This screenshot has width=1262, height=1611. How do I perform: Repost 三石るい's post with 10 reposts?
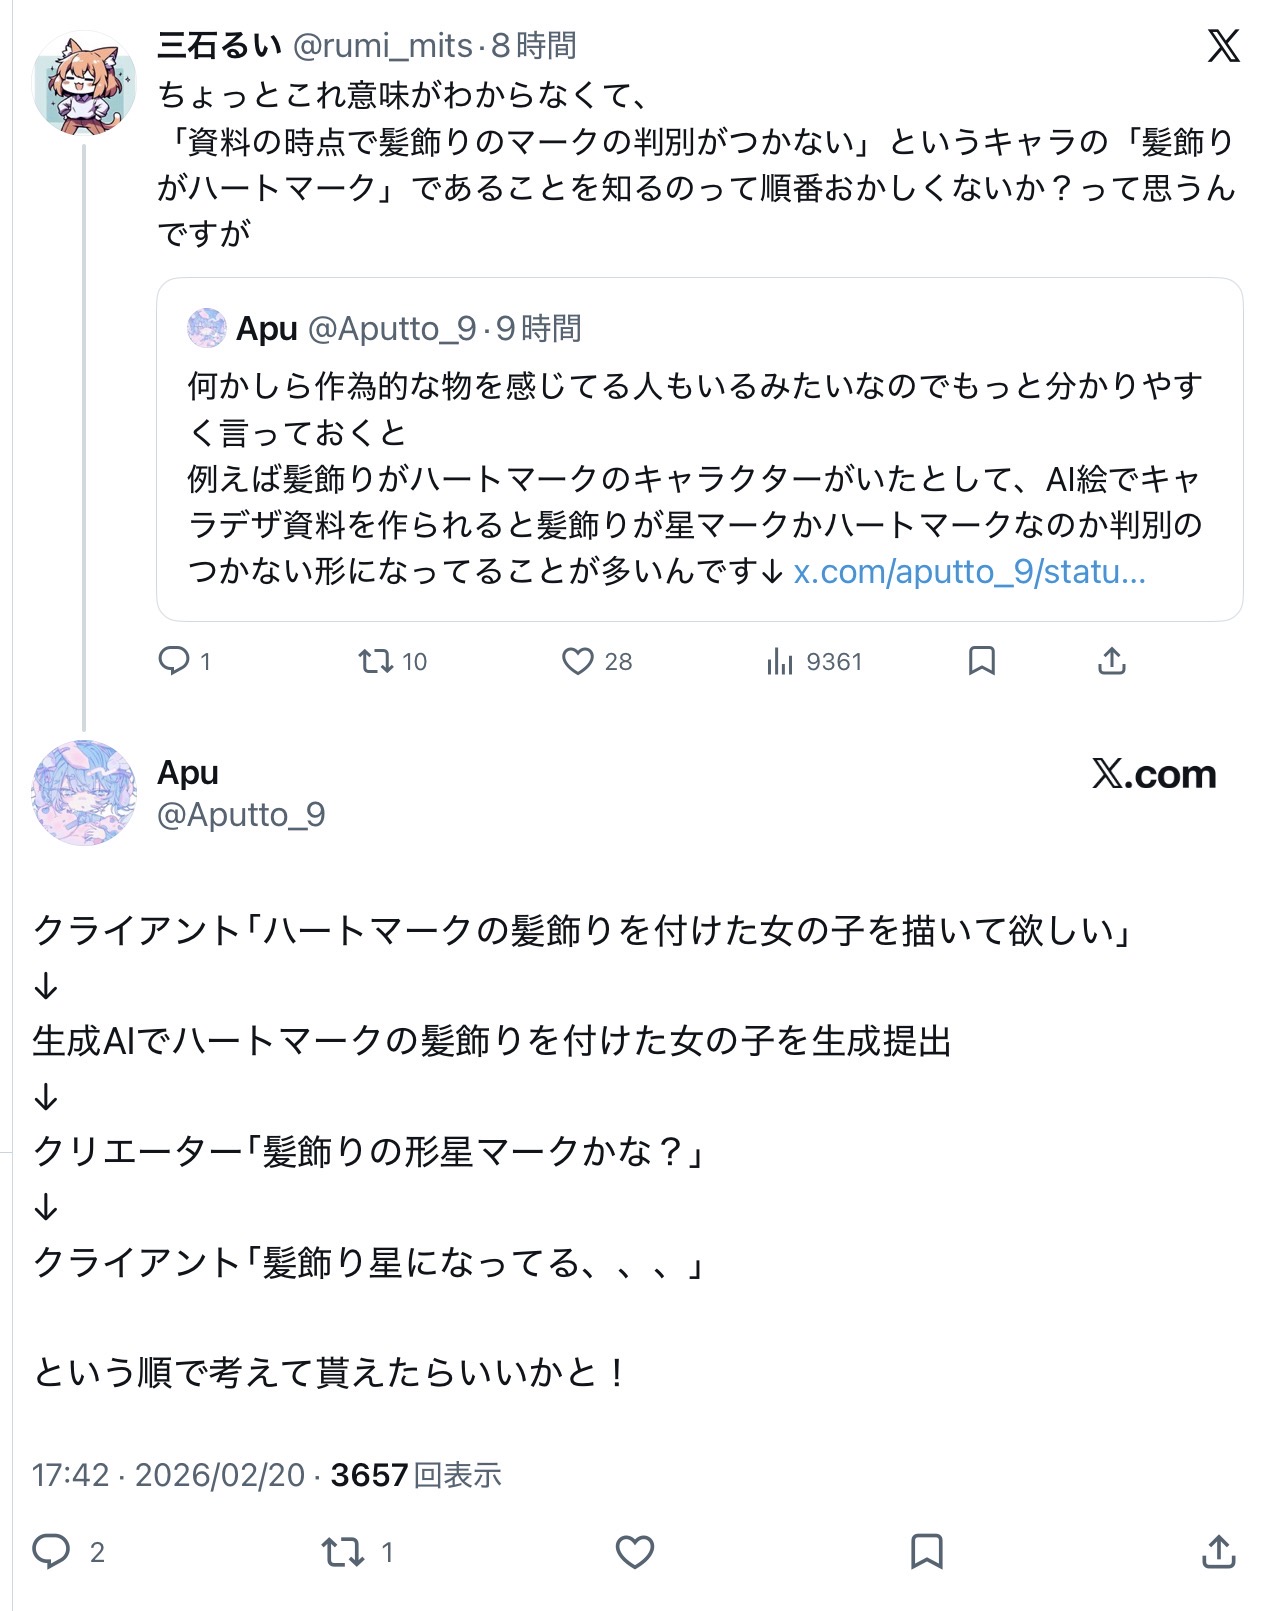click(x=377, y=661)
